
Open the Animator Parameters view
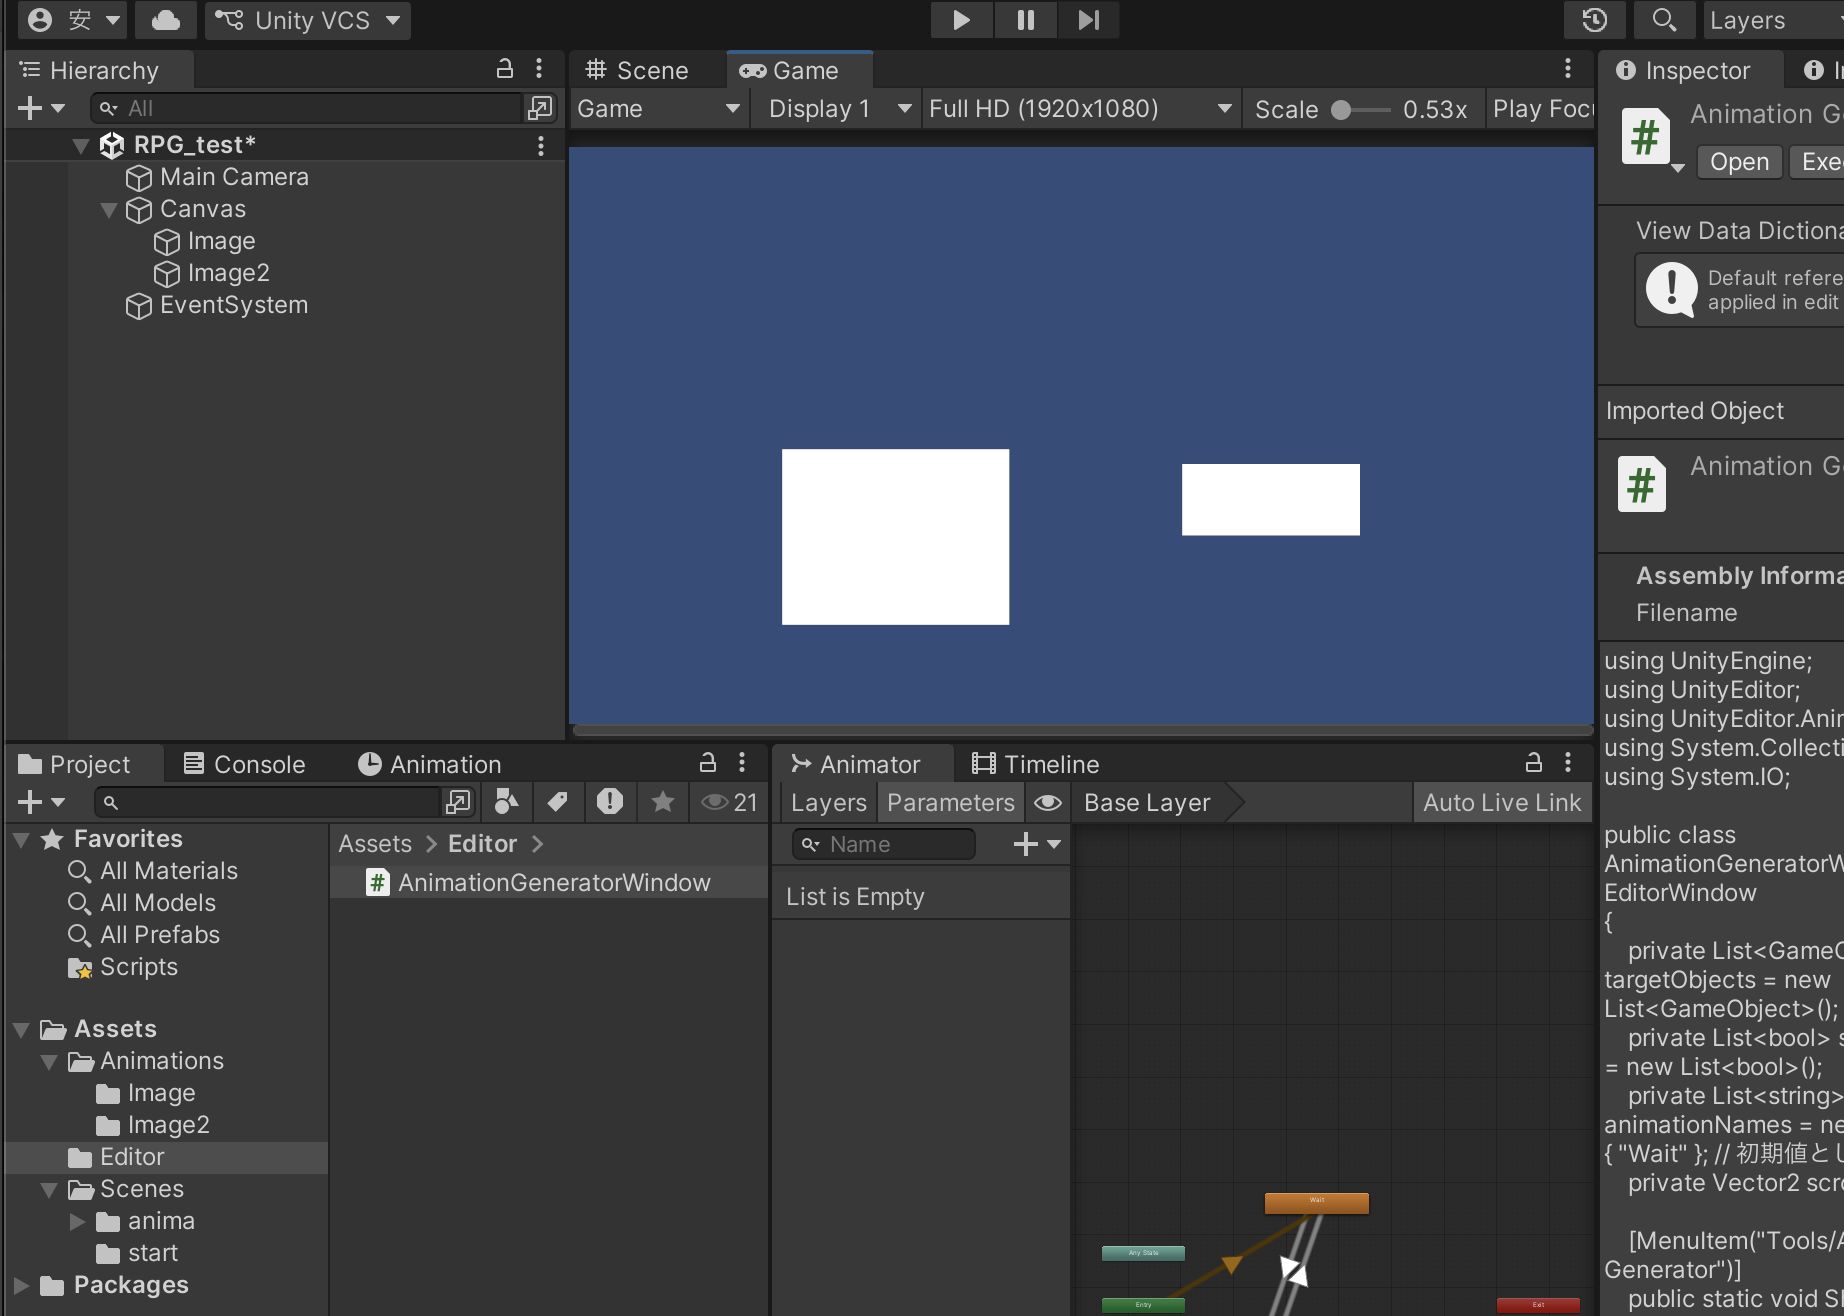(950, 803)
